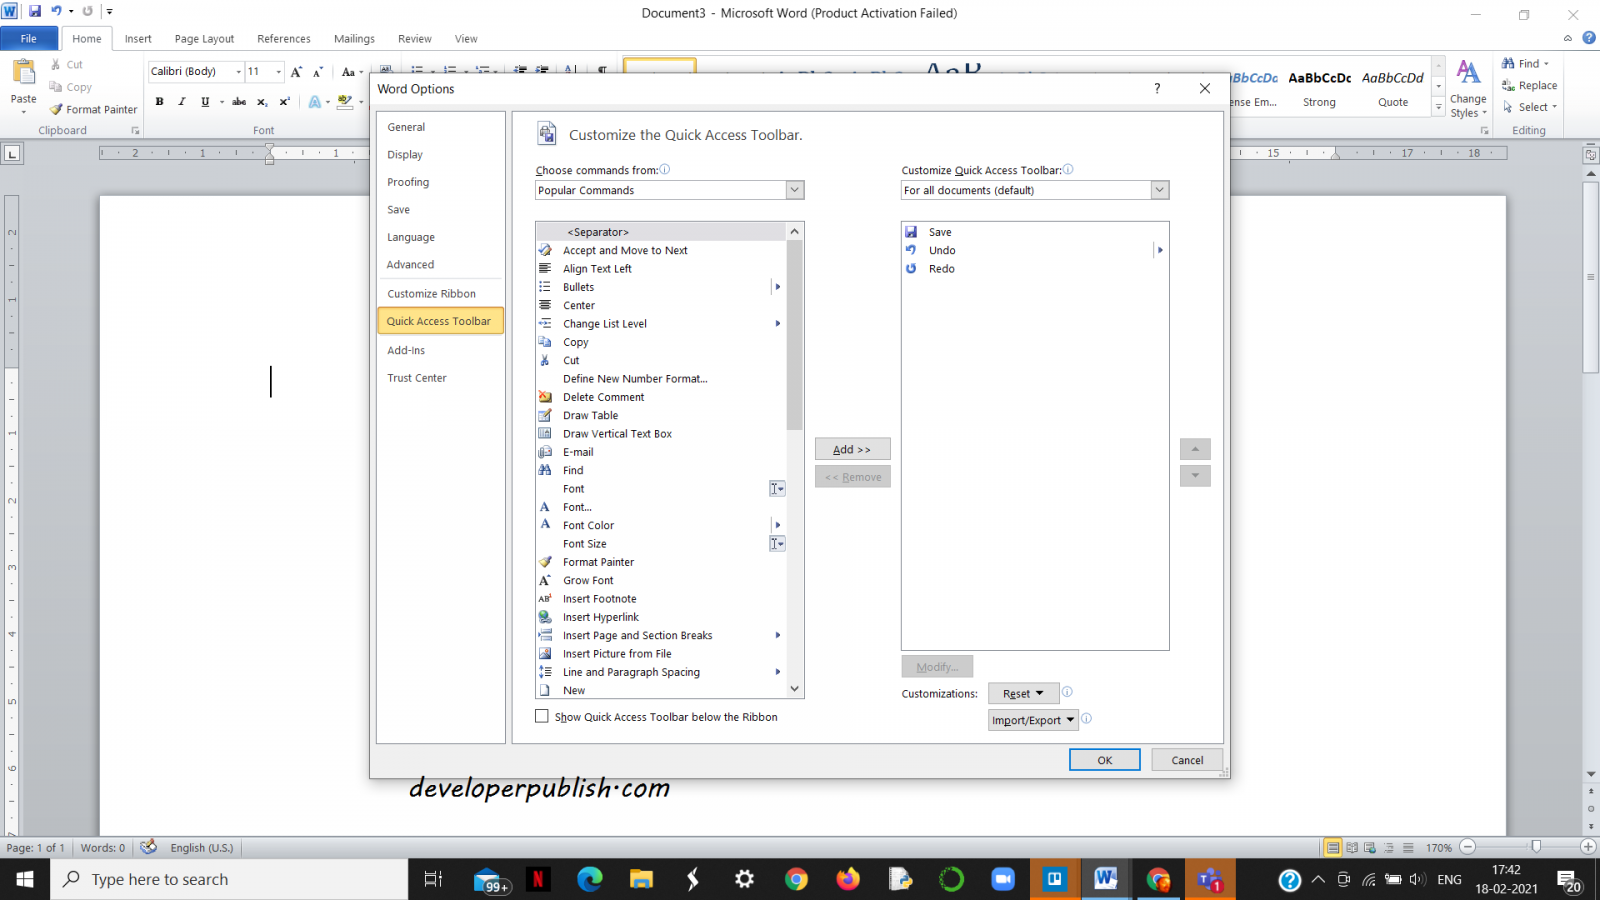This screenshot has height=900, width=1600.
Task: Select the Trust Center category
Action: pyautogui.click(x=417, y=378)
